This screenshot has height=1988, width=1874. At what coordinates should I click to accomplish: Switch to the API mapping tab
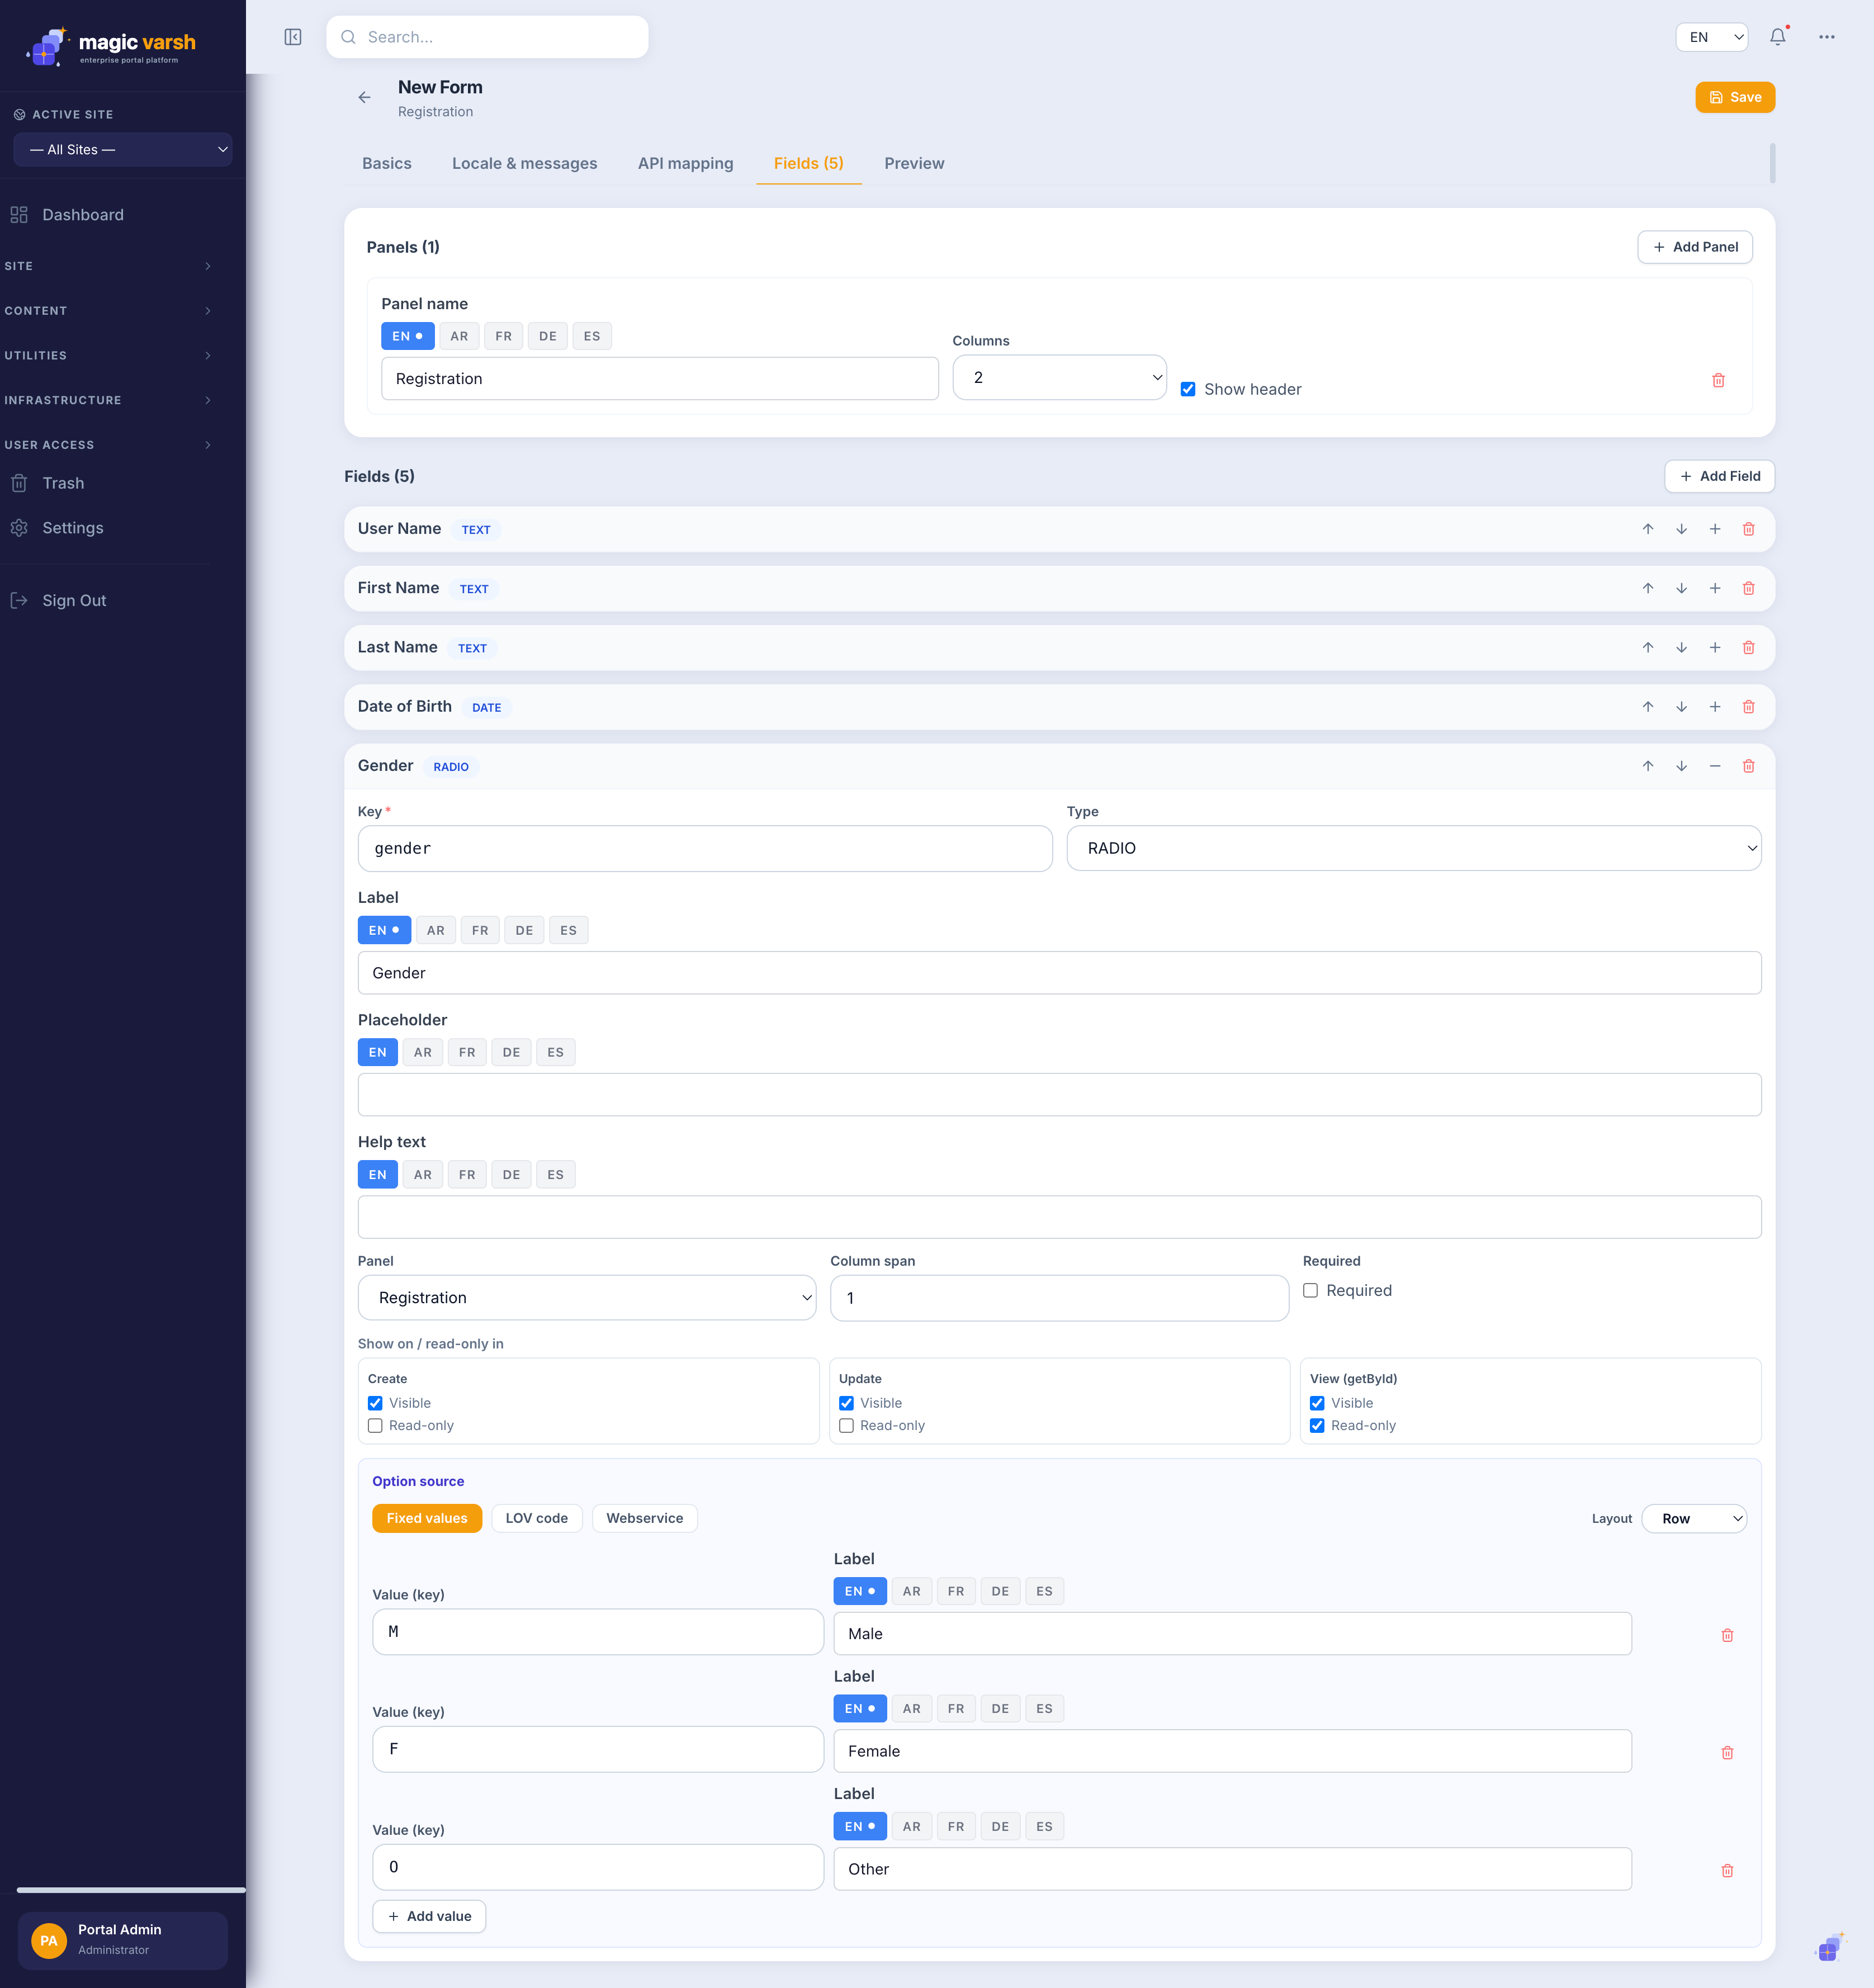pos(685,163)
